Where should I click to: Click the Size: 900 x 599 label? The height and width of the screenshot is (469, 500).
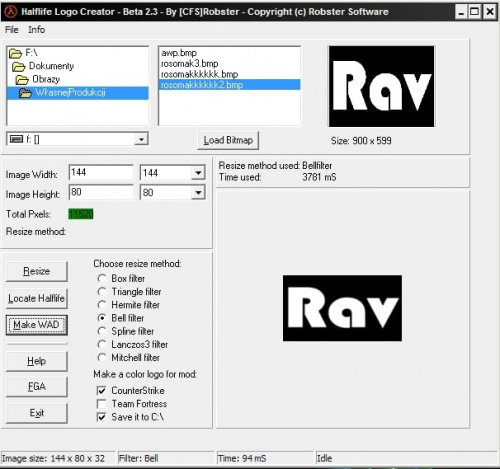pyautogui.click(x=361, y=141)
